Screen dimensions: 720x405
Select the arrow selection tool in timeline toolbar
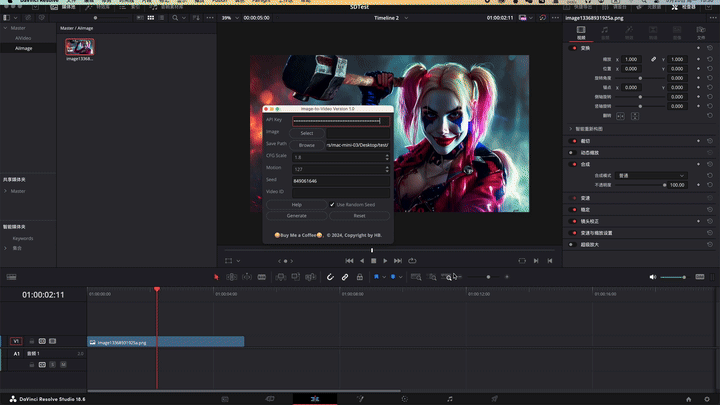216,276
